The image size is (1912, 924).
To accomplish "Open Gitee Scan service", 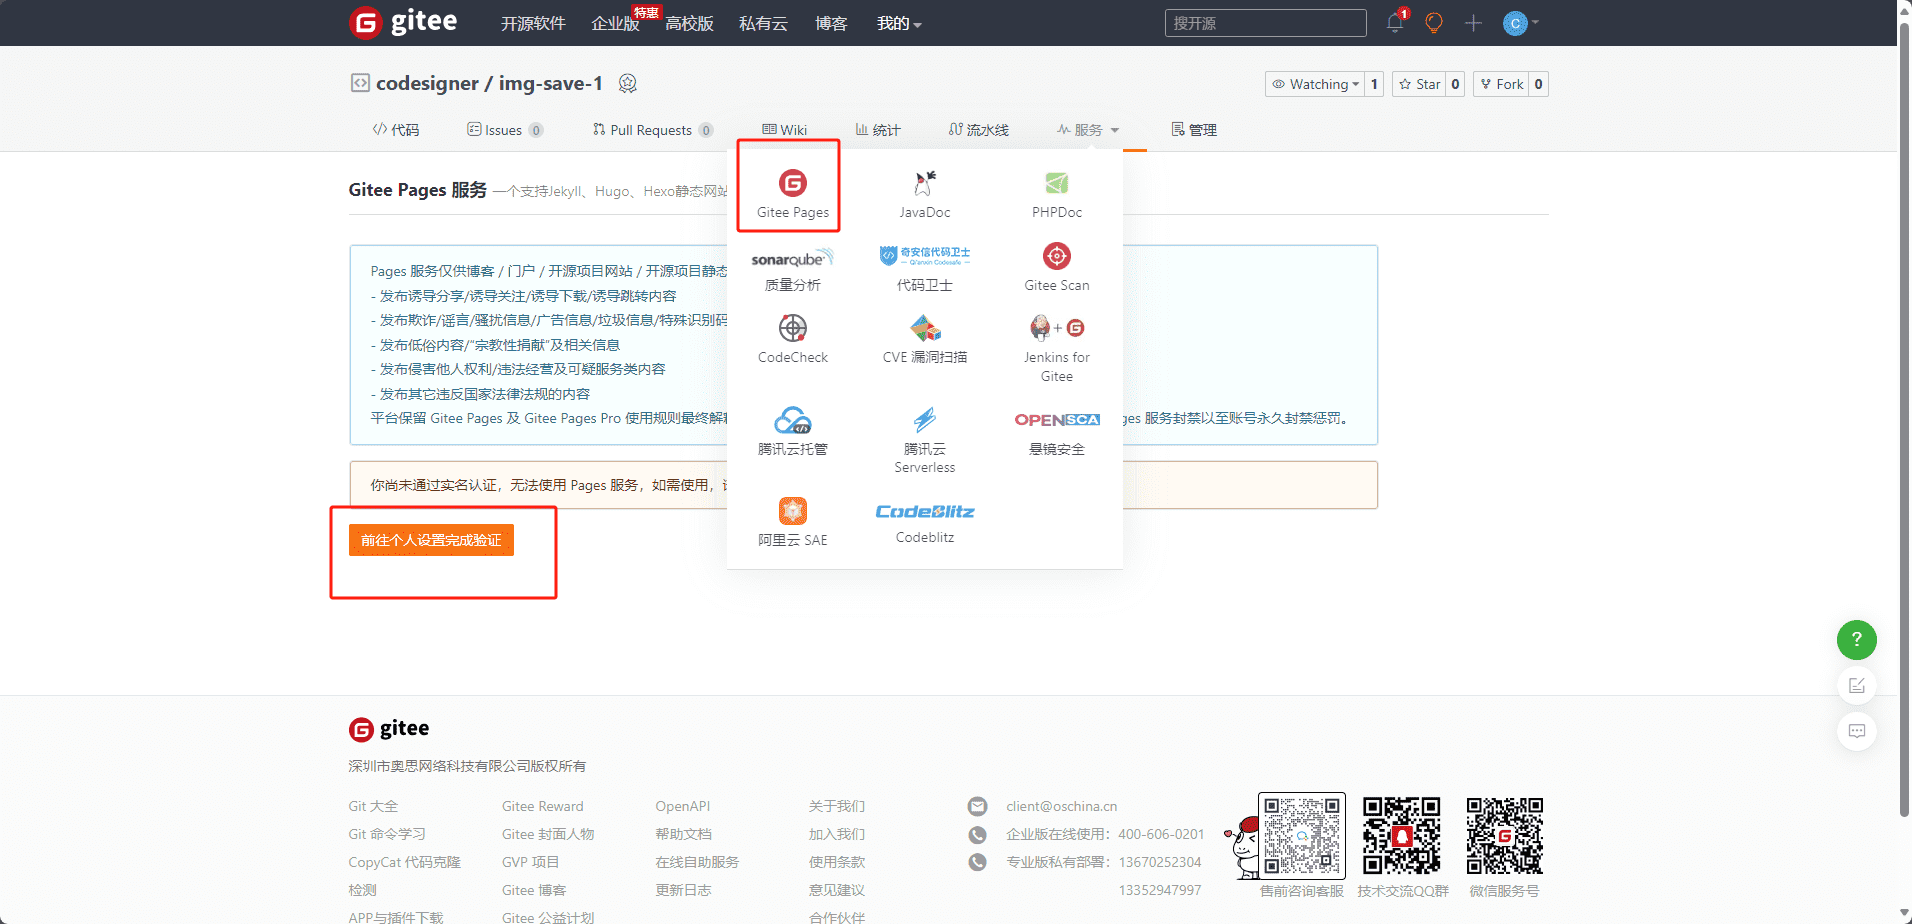I will coord(1056,268).
